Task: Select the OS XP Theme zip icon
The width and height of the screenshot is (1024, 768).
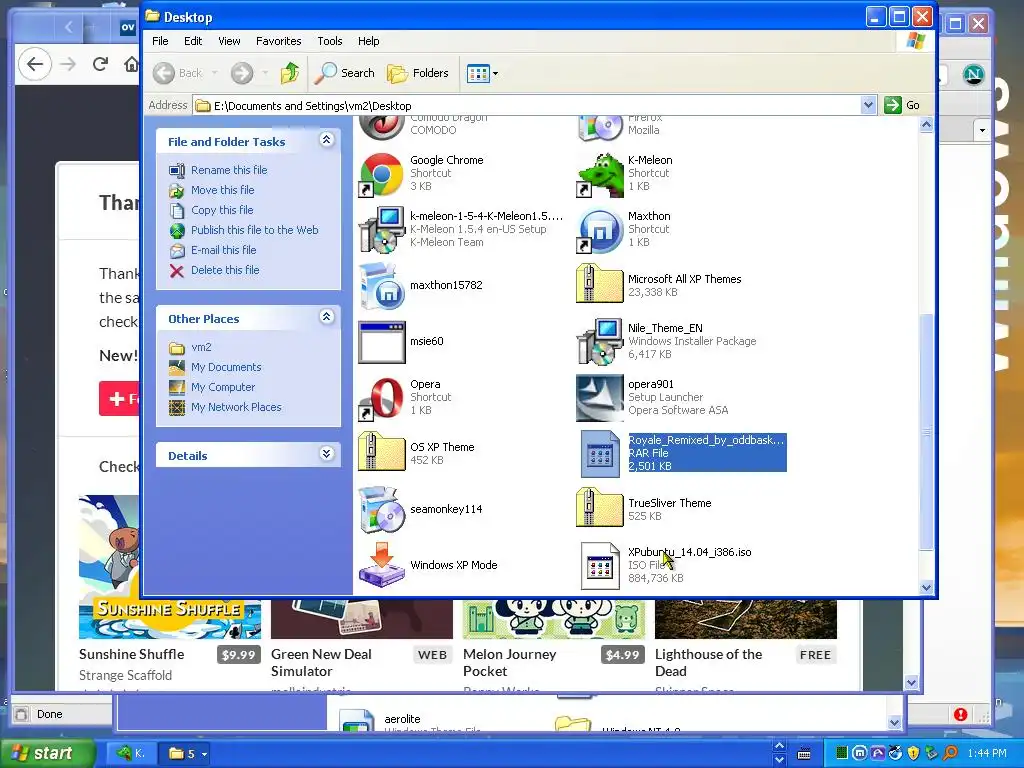Action: click(381, 451)
